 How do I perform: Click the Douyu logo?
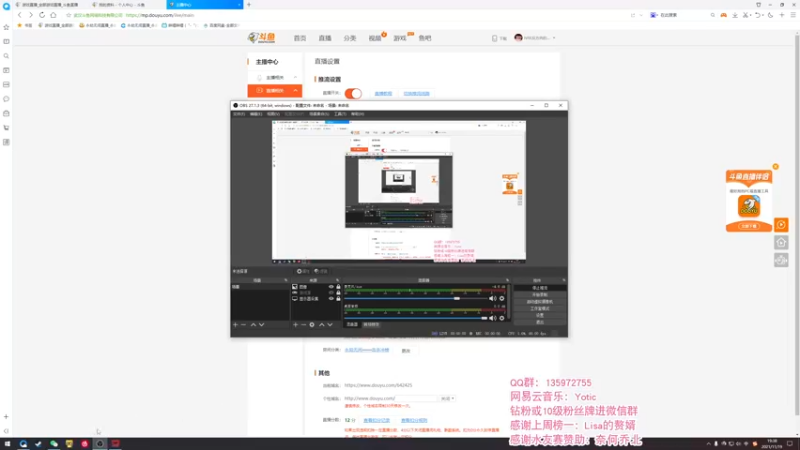tap(262, 38)
